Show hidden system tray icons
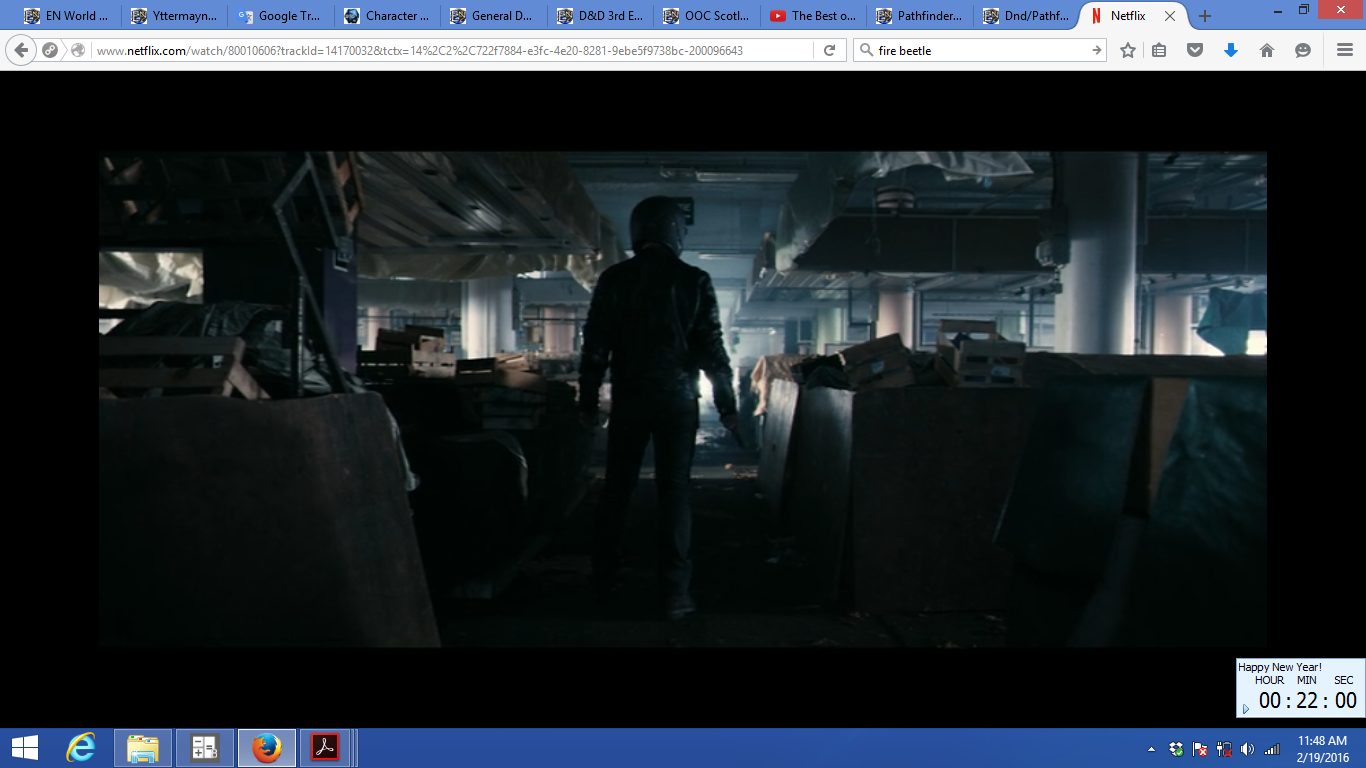 [x=1151, y=749]
